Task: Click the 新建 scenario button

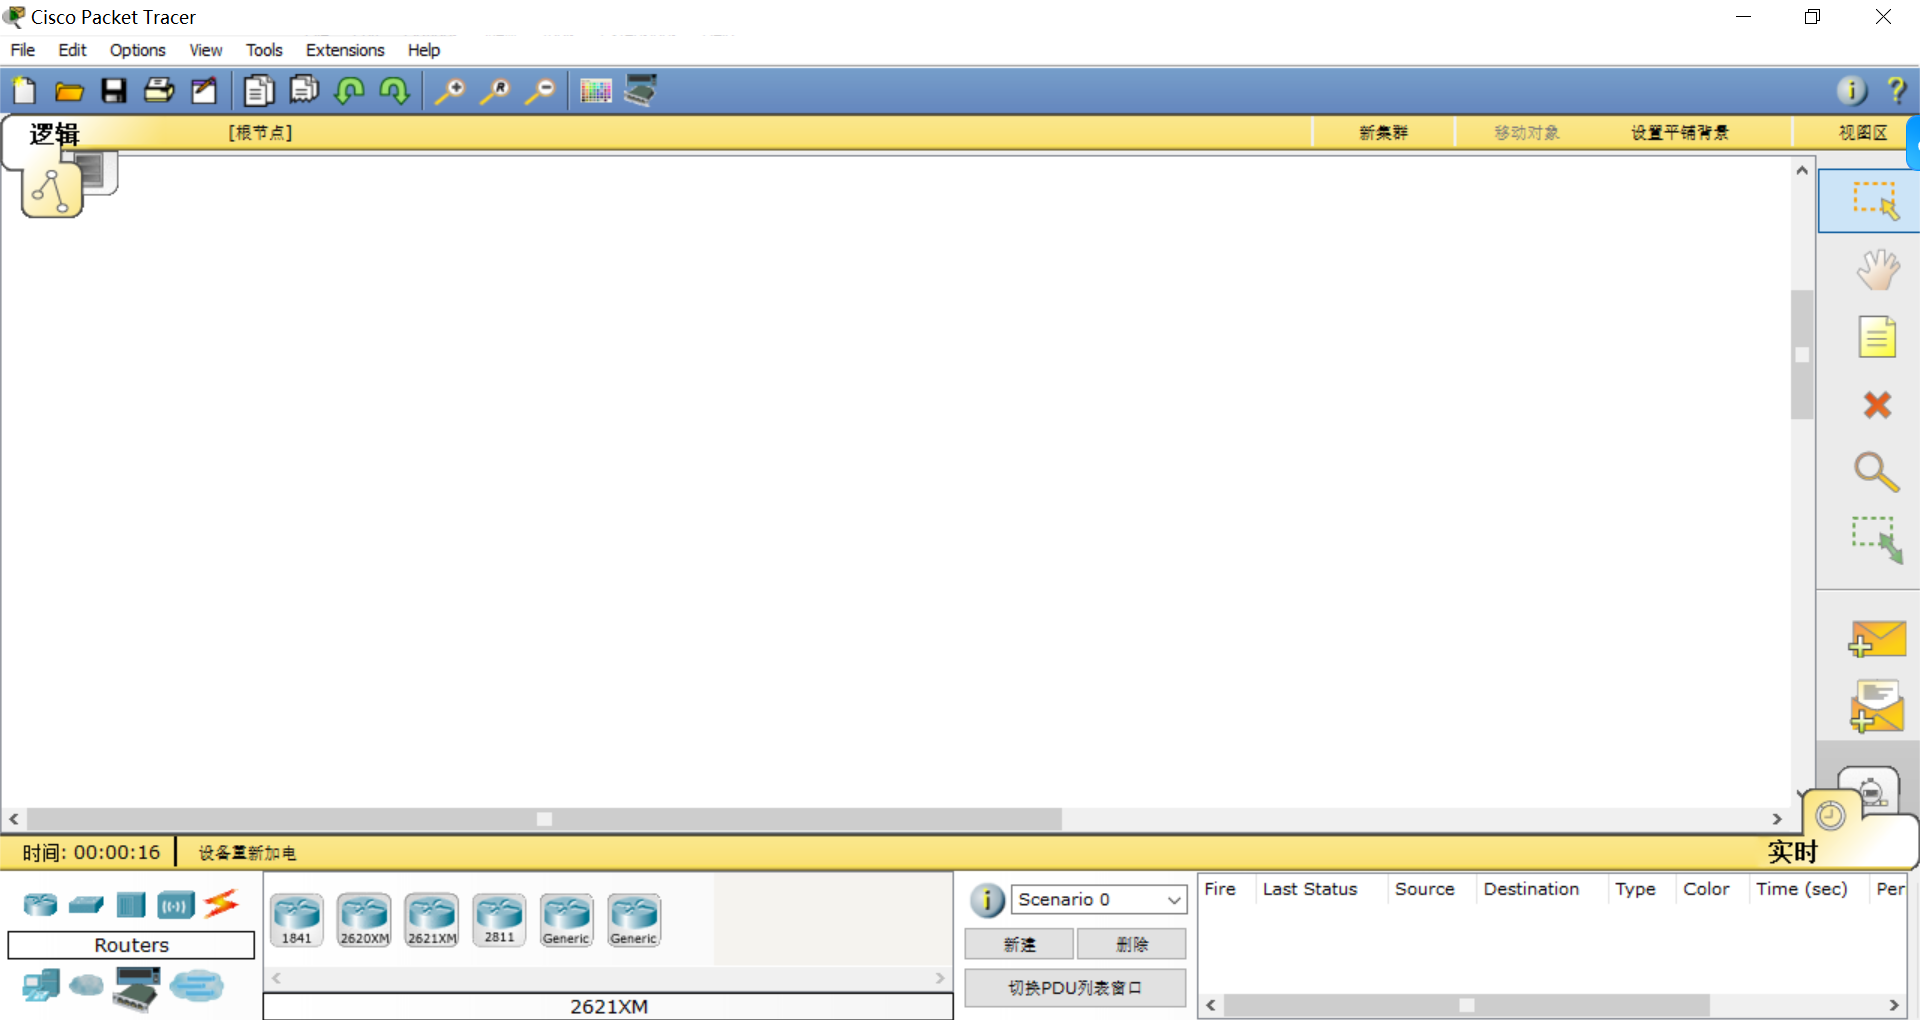Action: [x=1019, y=944]
